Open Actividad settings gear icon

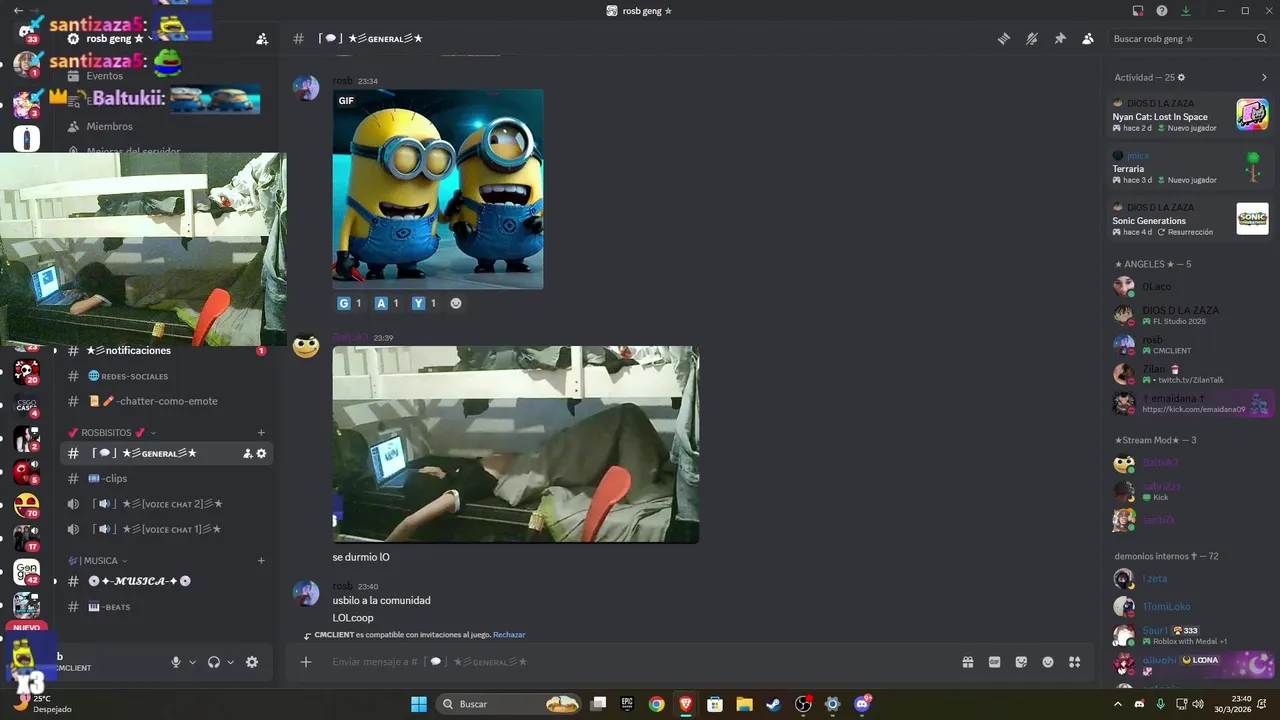pyautogui.click(x=1181, y=77)
